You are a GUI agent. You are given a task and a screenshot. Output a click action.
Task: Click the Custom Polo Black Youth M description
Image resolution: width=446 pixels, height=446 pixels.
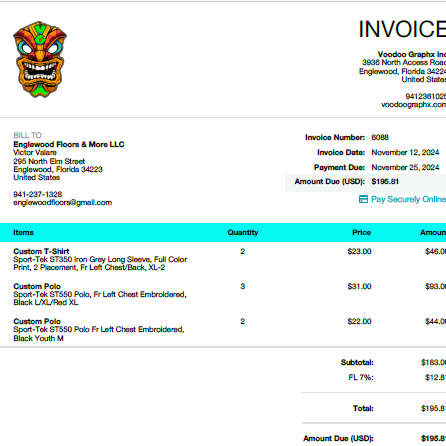[x=99, y=334]
